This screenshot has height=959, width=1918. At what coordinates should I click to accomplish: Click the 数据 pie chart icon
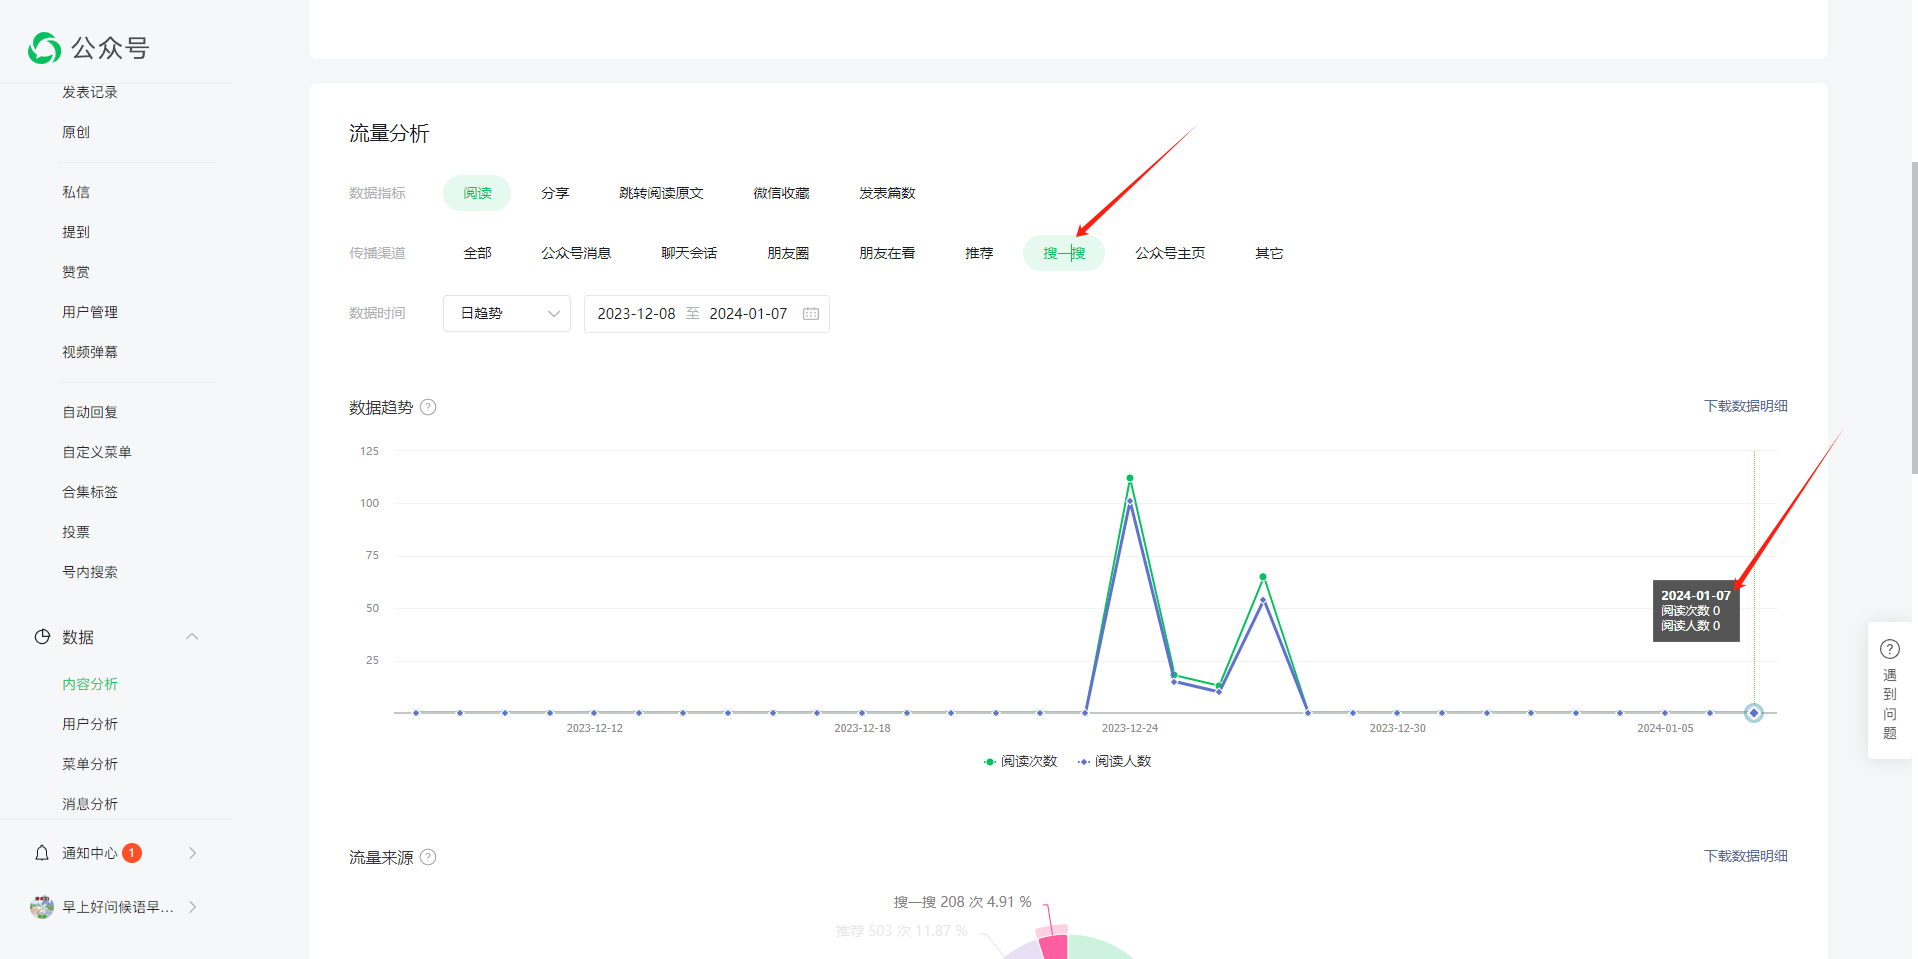click(x=42, y=637)
